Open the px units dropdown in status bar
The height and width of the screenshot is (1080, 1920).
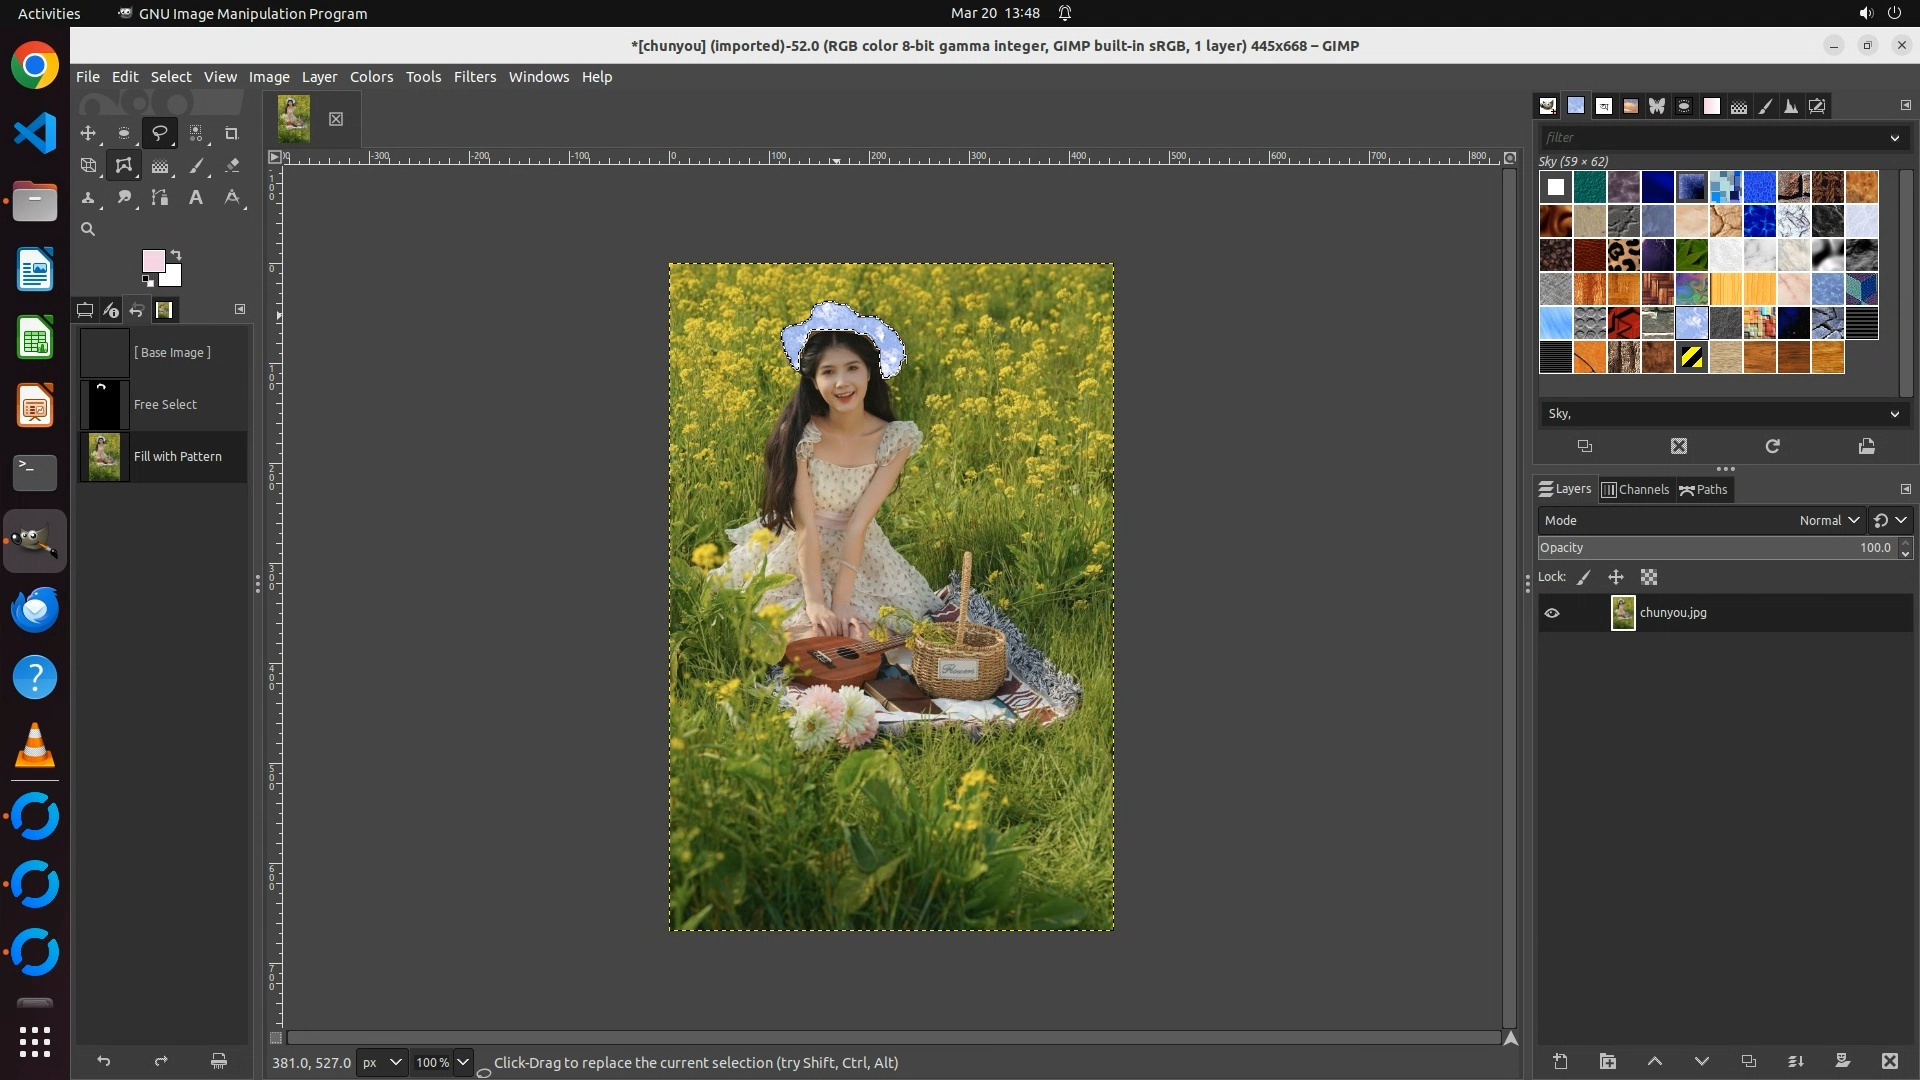point(382,1062)
